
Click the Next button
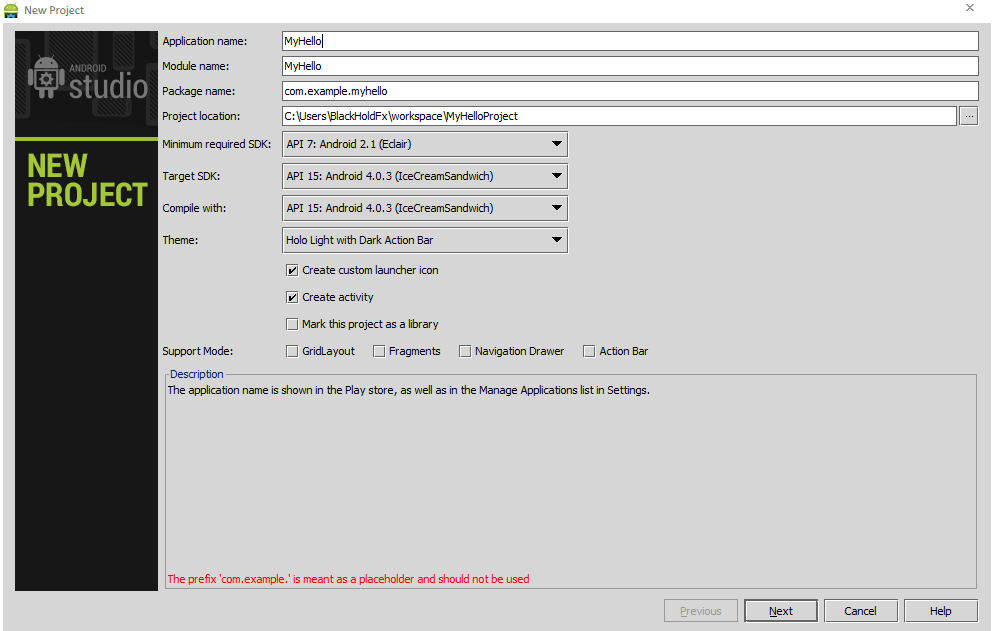tap(781, 611)
